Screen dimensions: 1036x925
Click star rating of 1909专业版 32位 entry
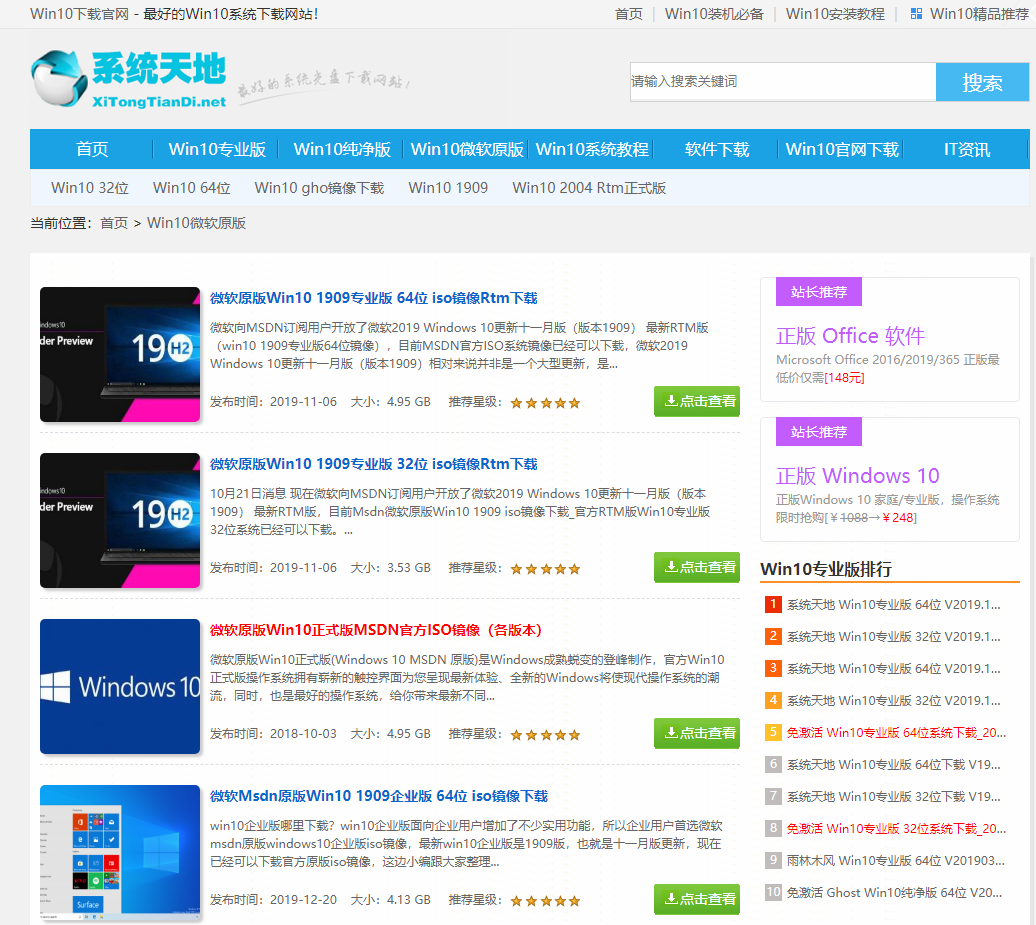545,569
